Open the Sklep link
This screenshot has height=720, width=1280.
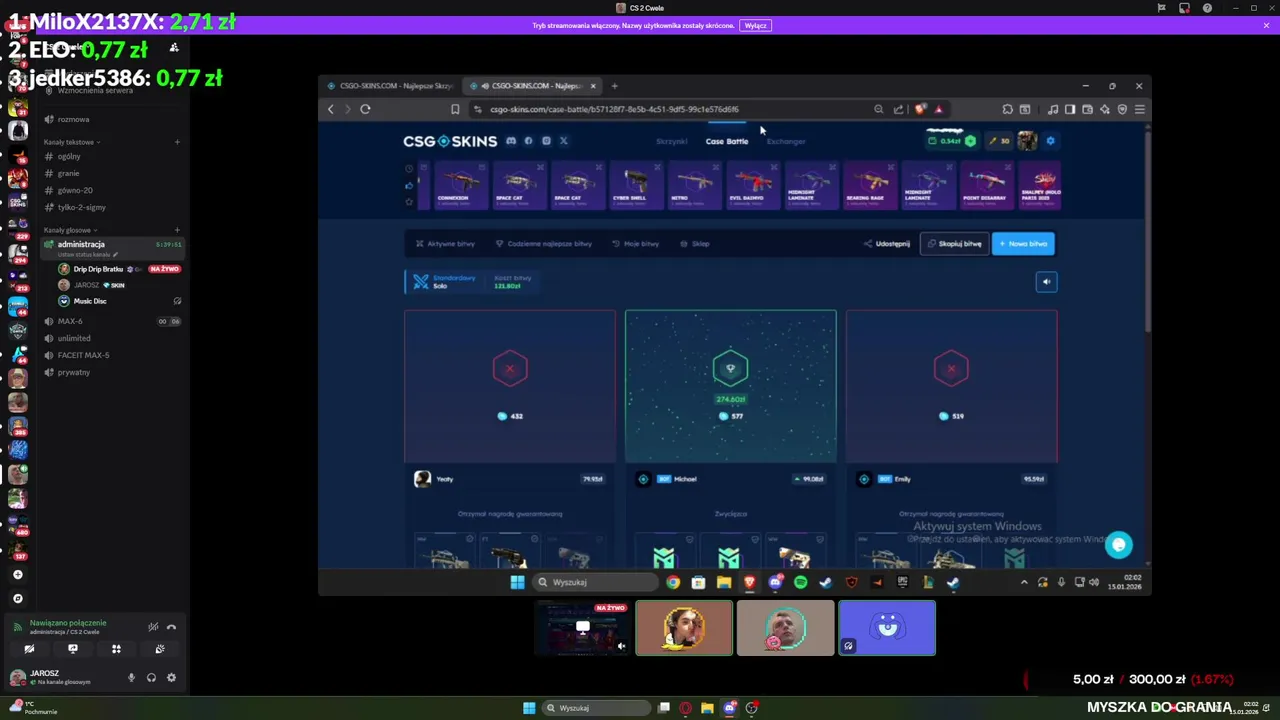(x=695, y=244)
